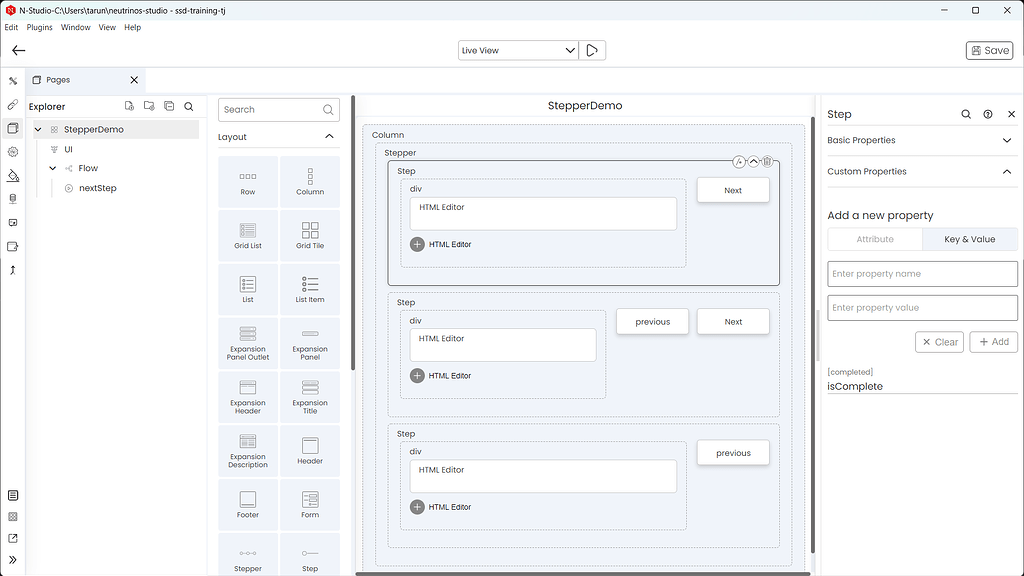Open the View menu
The width and height of the screenshot is (1024, 576).
pyautogui.click(x=107, y=27)
